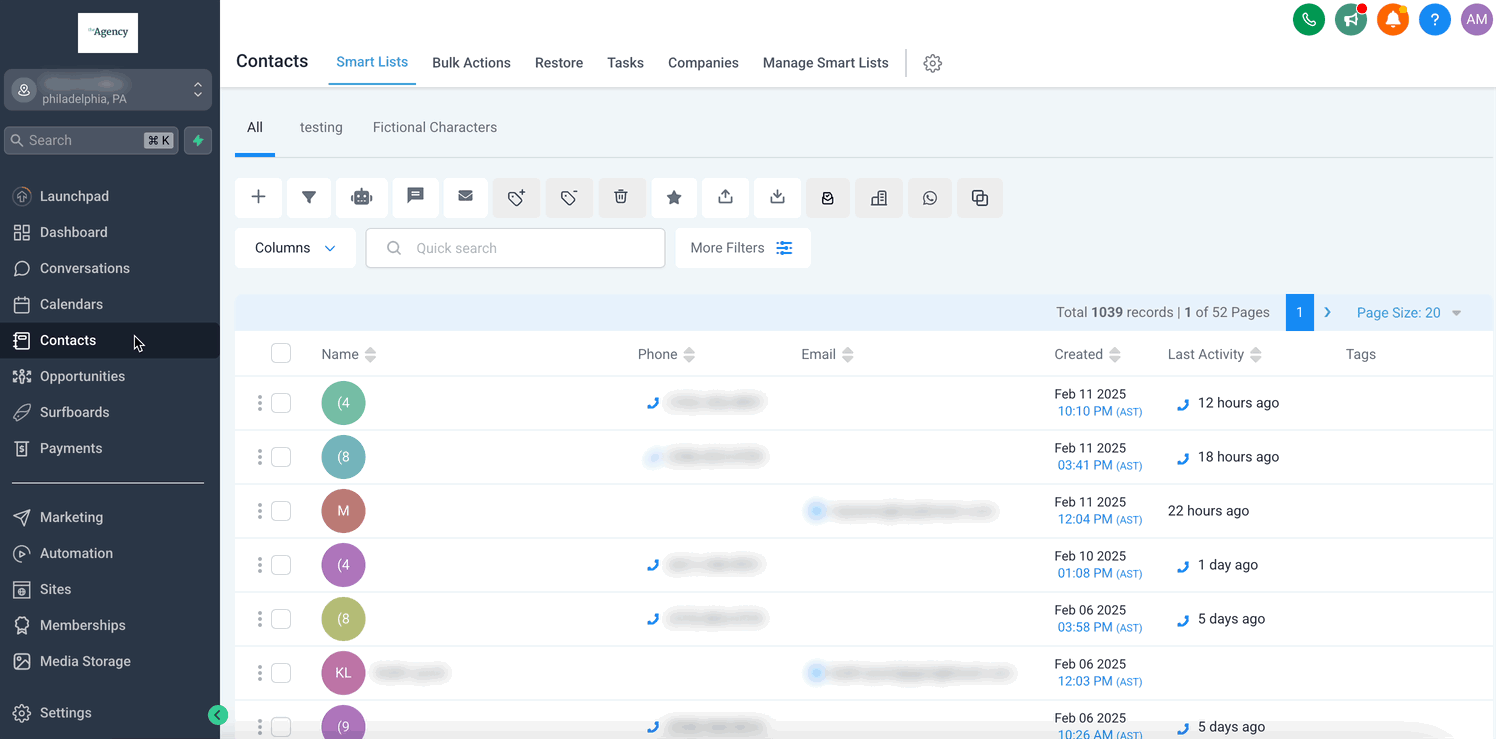Click the remove tag minus icon
1496x739 pixels.
(x=569, y=197)
